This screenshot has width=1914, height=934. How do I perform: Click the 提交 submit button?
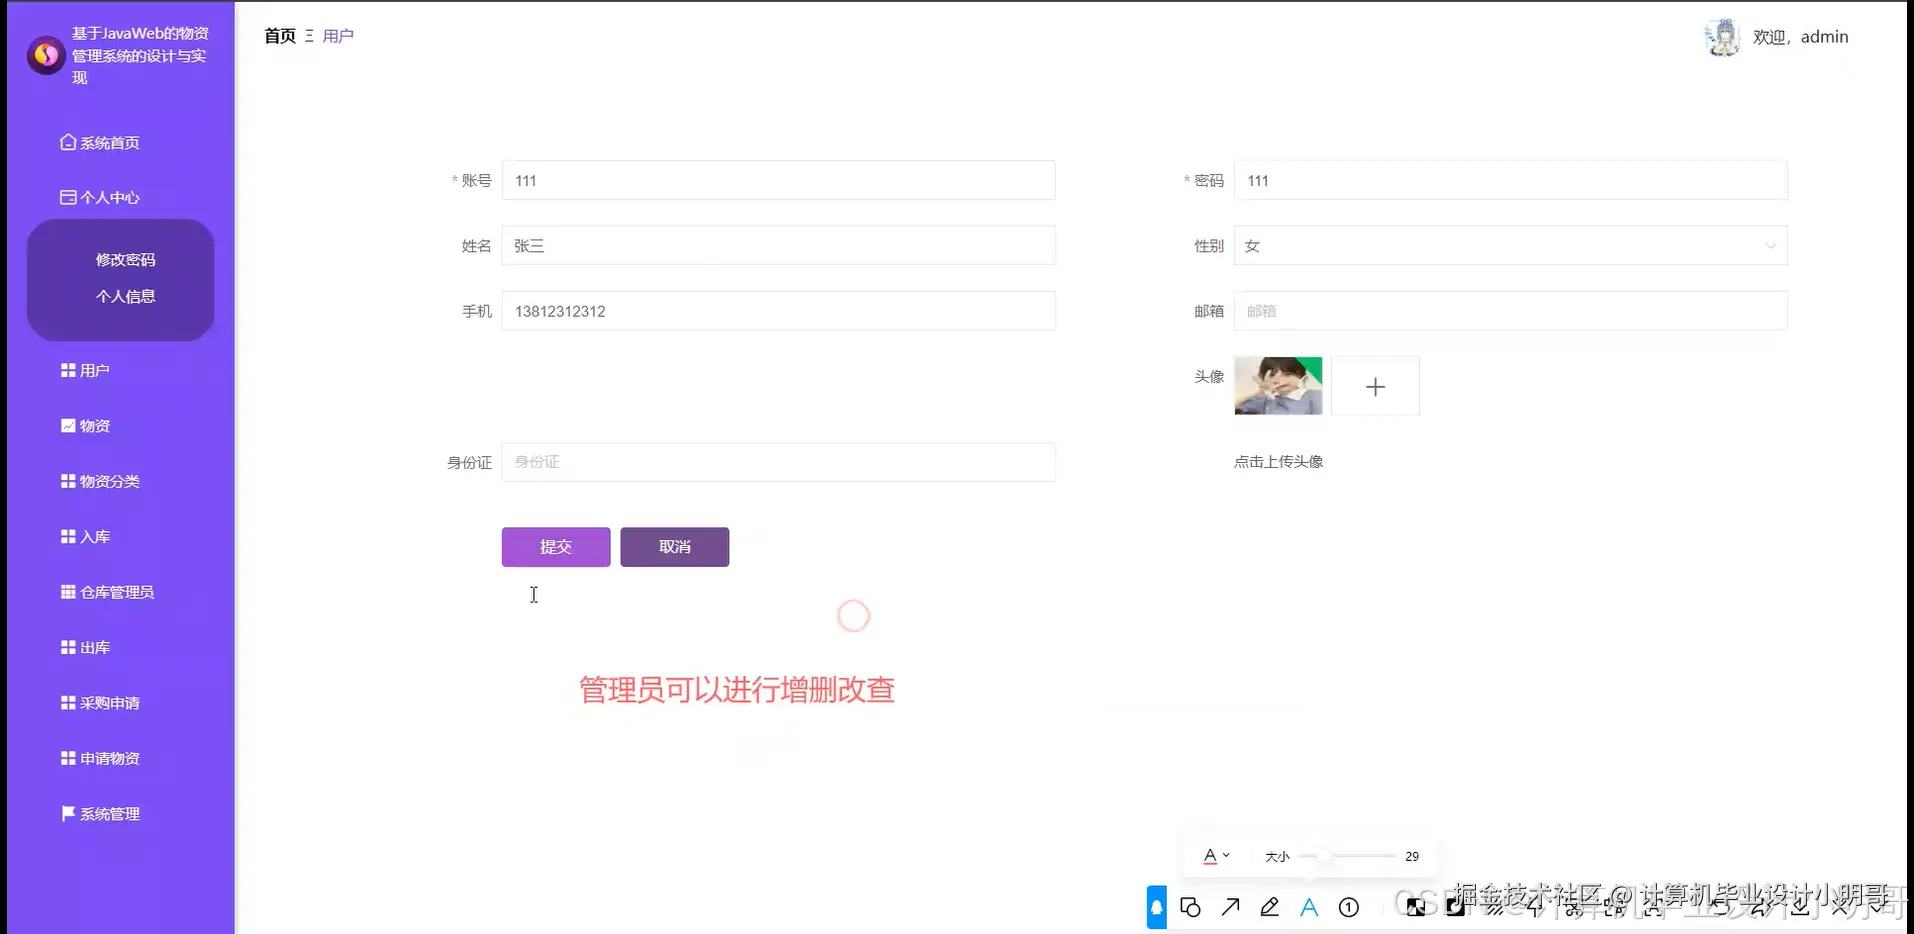coord(555,546)
